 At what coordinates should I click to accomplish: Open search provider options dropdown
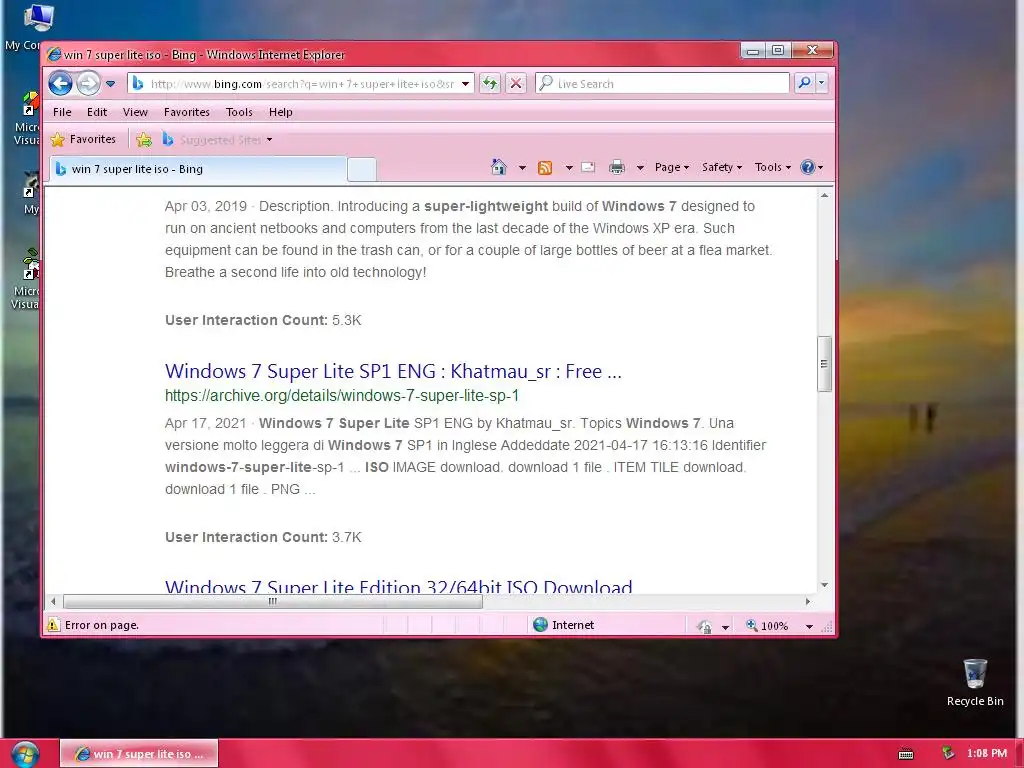click(x=822, y=83)
